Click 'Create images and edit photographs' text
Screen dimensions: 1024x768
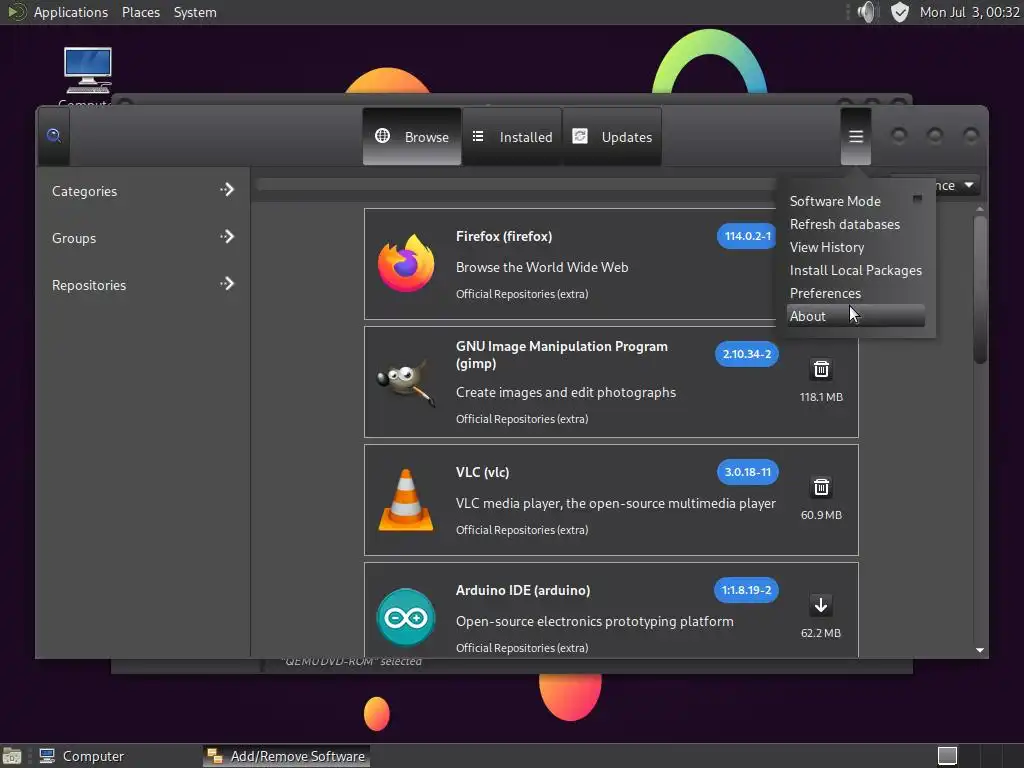coord(566,392)
